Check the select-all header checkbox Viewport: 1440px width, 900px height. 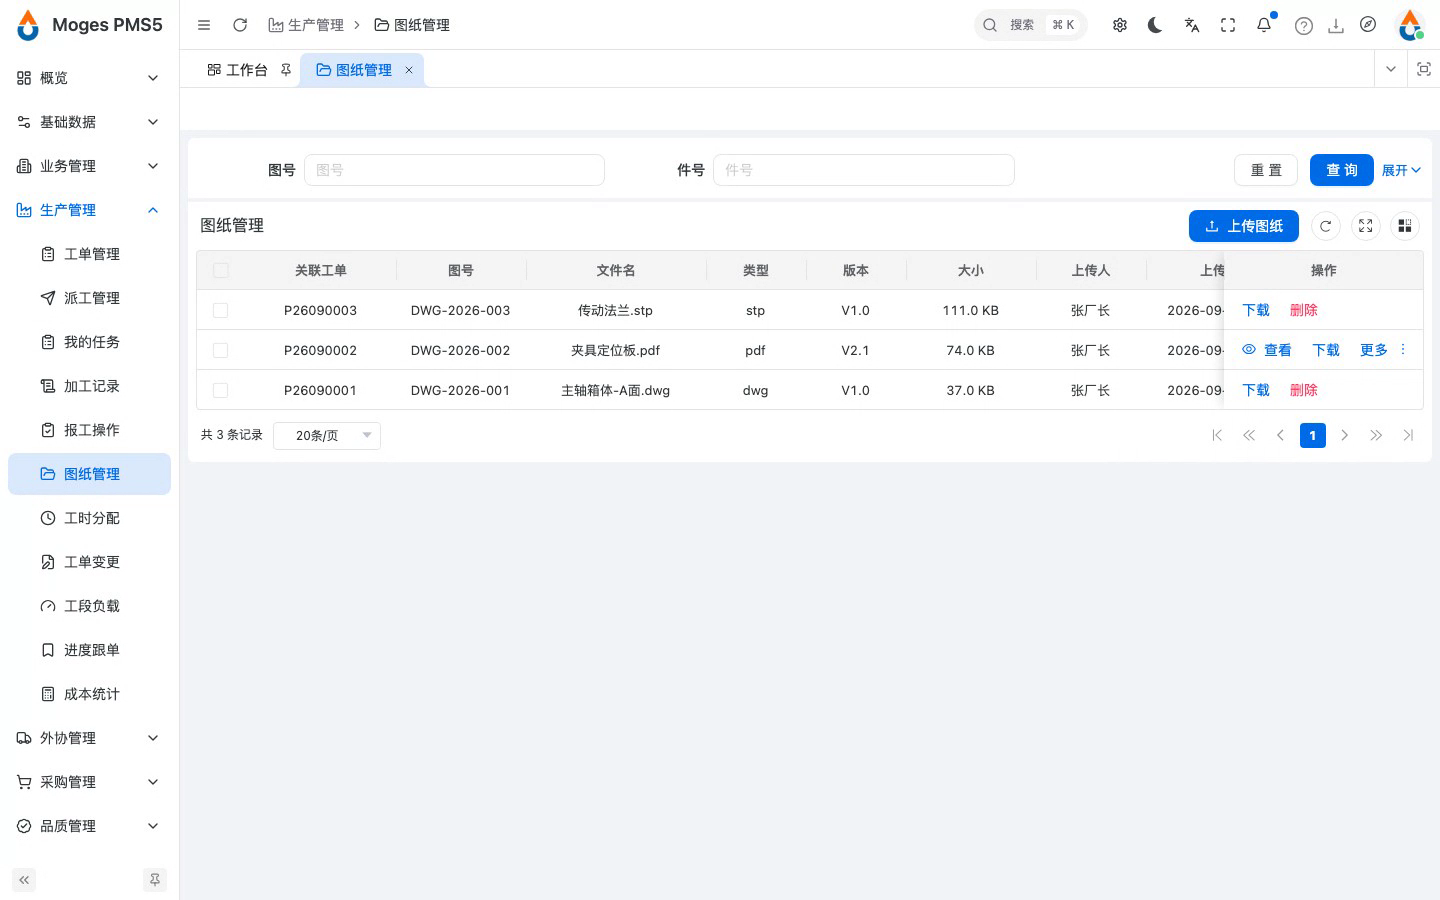(x=221, y=270)
